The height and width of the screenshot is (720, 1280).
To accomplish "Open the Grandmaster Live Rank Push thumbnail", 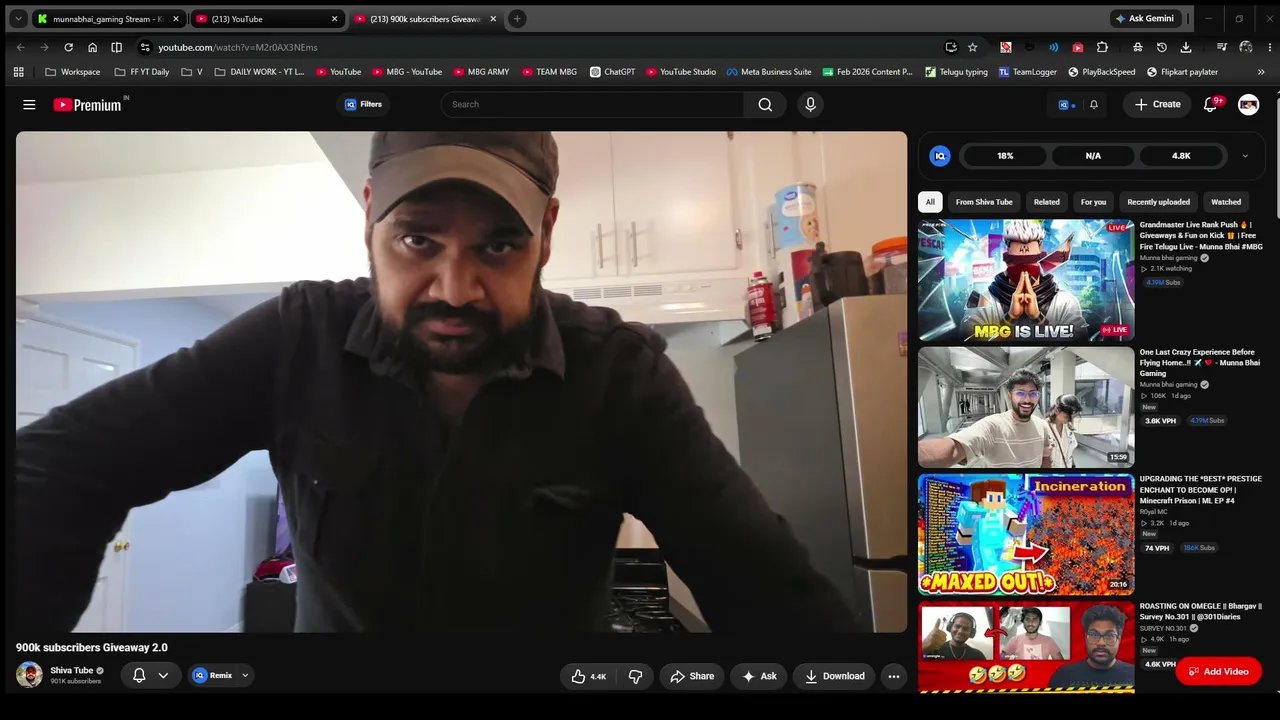I will (x=1026, y=280).
